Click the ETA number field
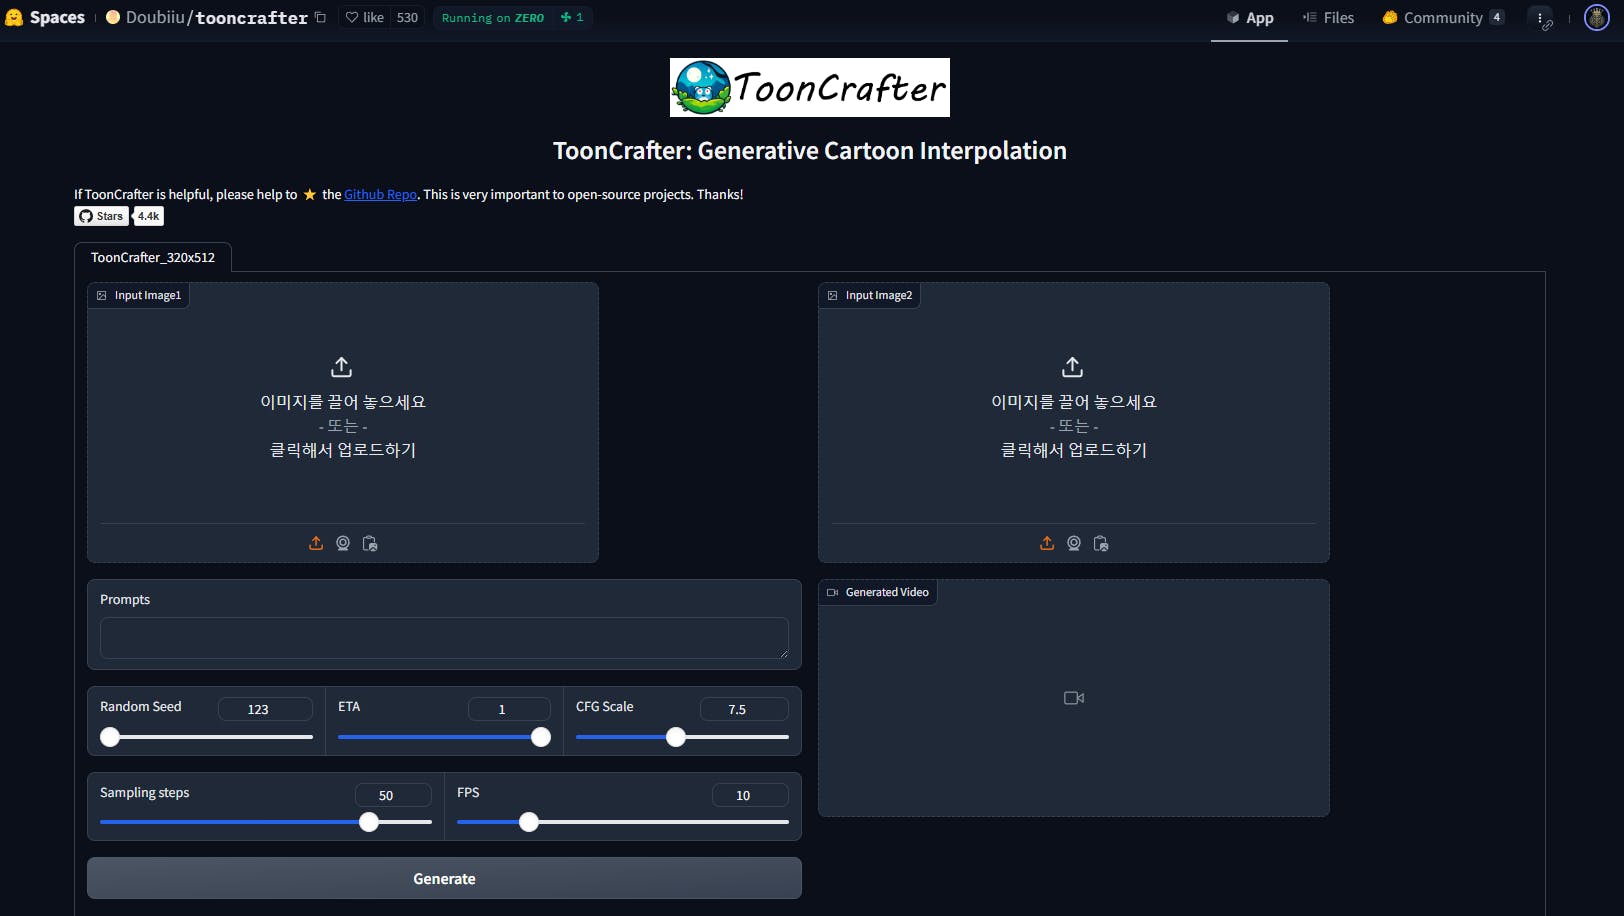 point(509,709)
